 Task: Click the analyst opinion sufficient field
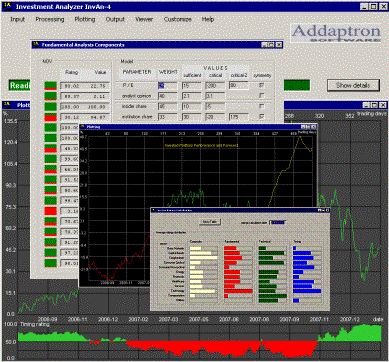point(191,96)
